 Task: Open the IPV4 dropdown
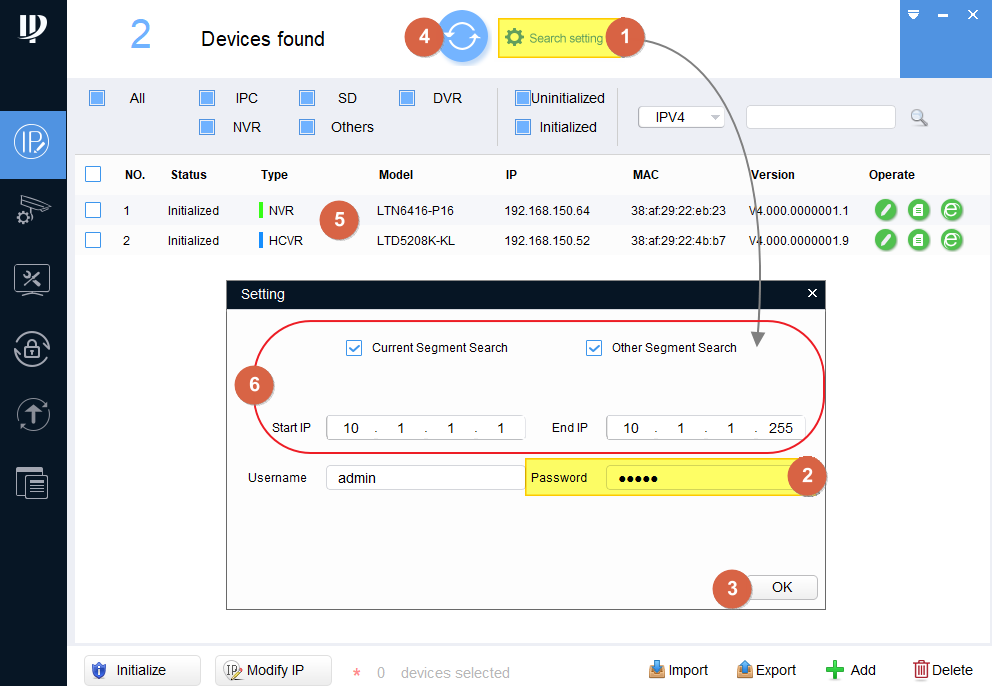[681, 117]
